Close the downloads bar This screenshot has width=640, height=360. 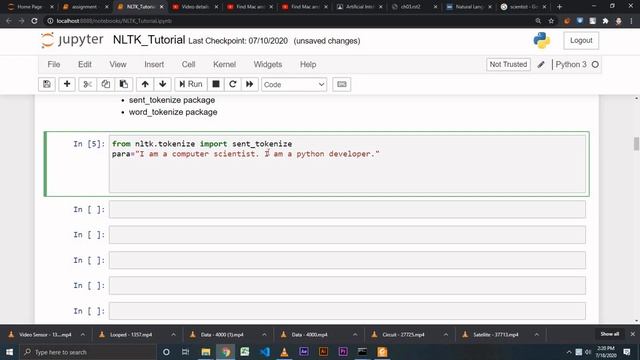coord(632,334)
